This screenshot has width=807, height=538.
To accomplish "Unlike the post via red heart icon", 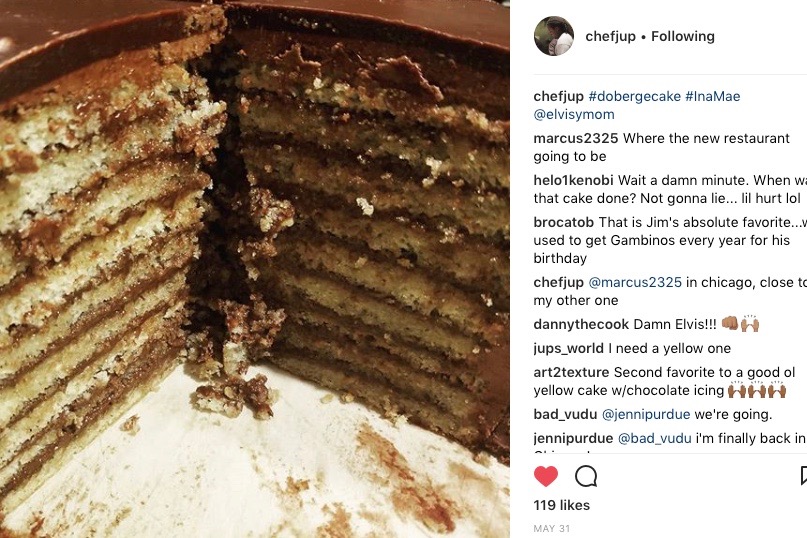I will pos(546,476).
